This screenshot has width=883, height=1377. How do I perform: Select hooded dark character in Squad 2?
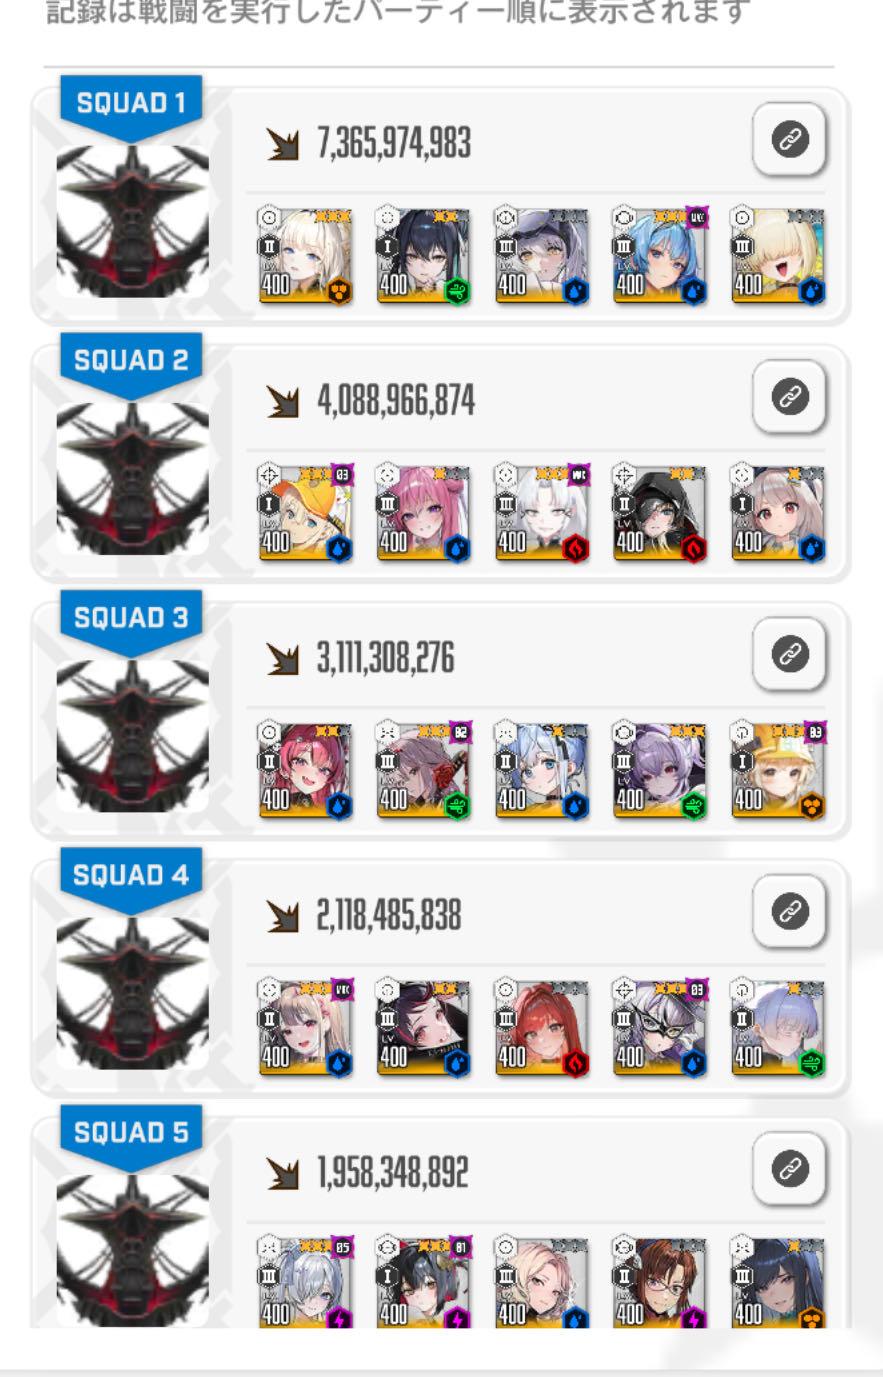coord(659,513)
